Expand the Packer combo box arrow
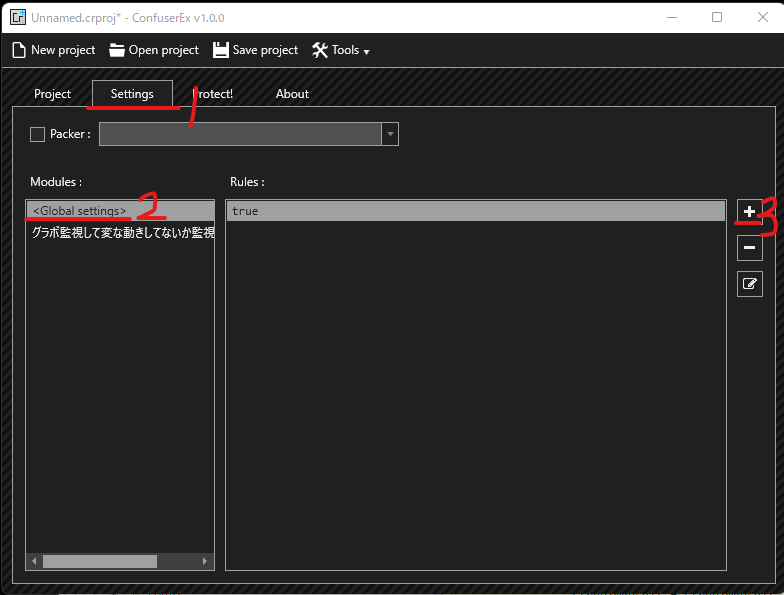 coord(390,134)
